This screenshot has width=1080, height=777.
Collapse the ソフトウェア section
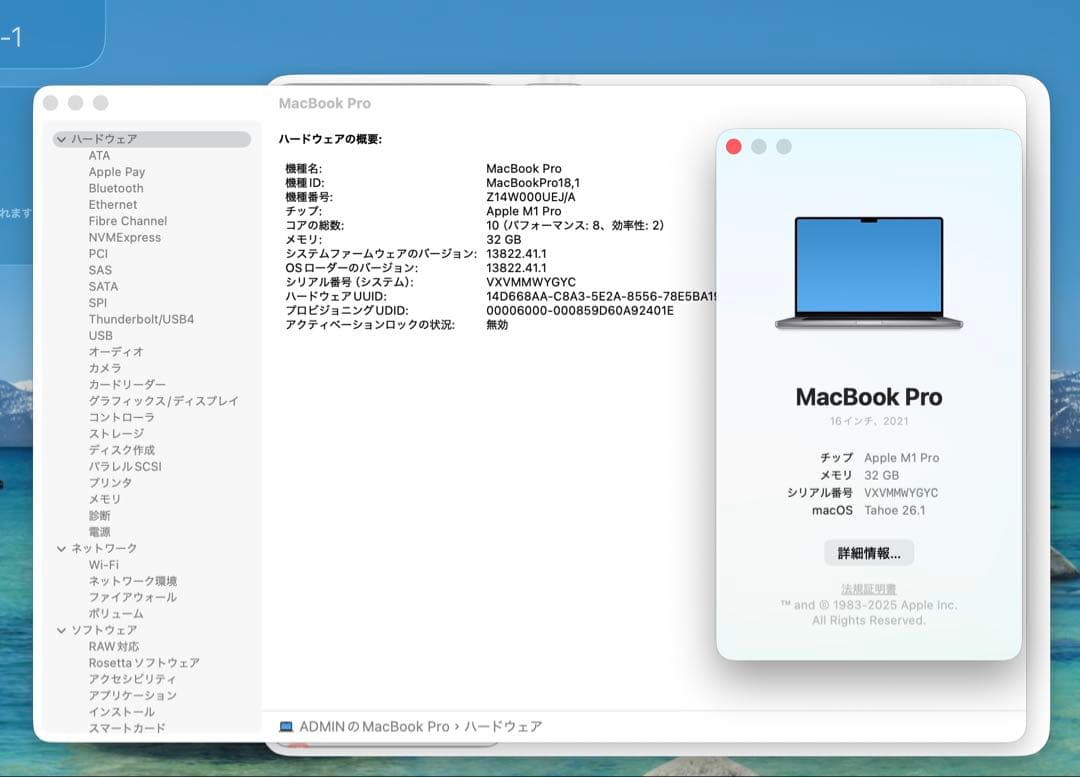(61, 630)
